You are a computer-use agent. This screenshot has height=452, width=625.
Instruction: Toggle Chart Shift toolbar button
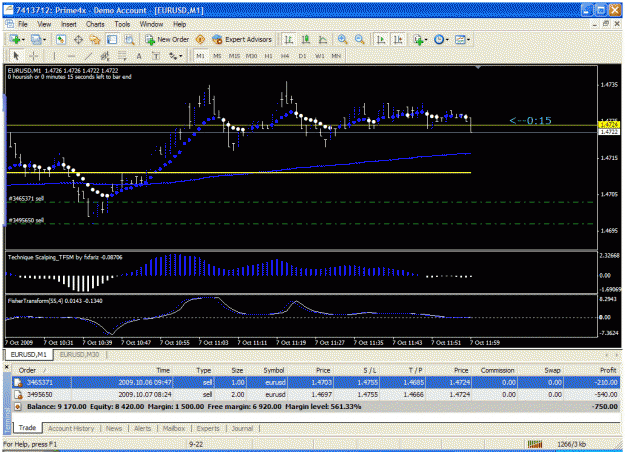click(x=398, y=39)
